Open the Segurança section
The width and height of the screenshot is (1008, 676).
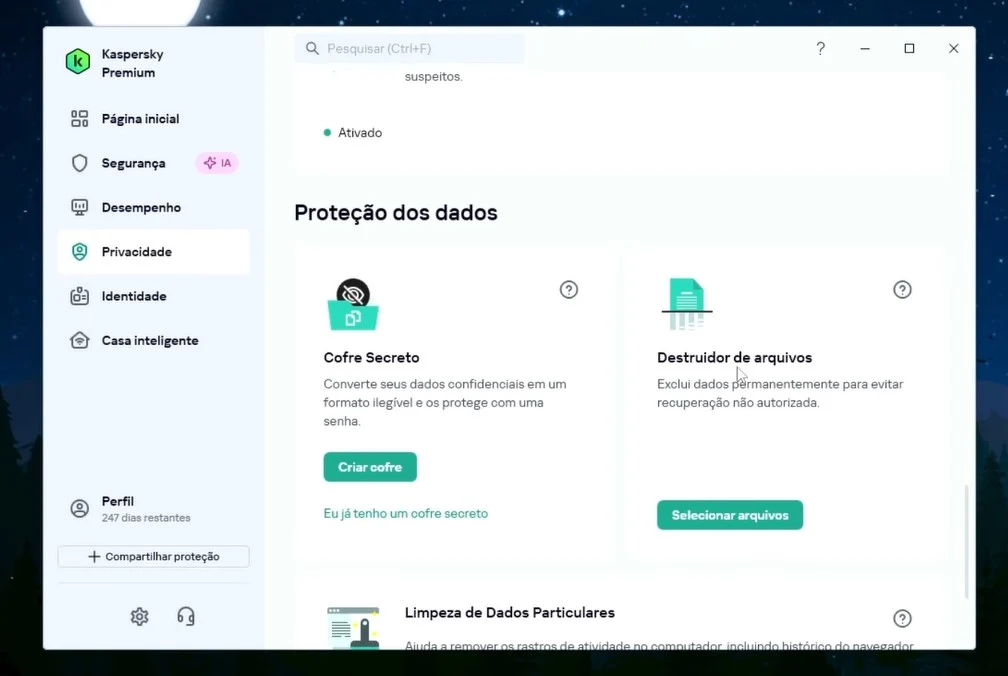pos(154,163)
